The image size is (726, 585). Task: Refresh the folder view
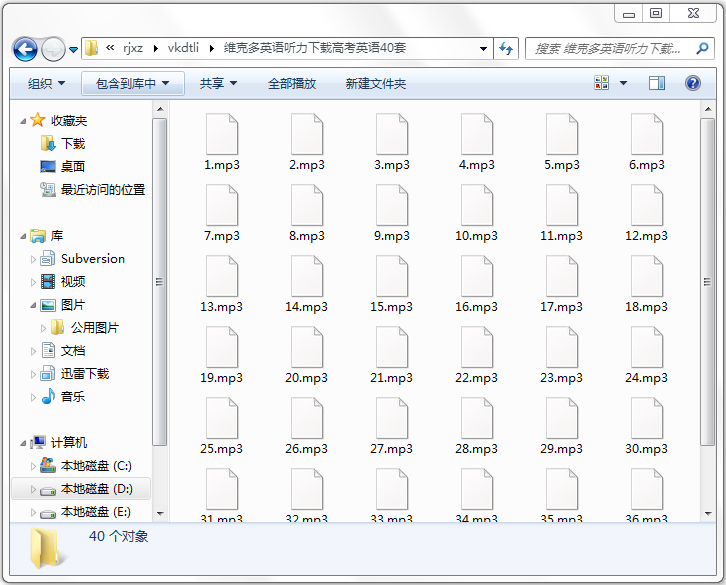[x=506, y=48]
